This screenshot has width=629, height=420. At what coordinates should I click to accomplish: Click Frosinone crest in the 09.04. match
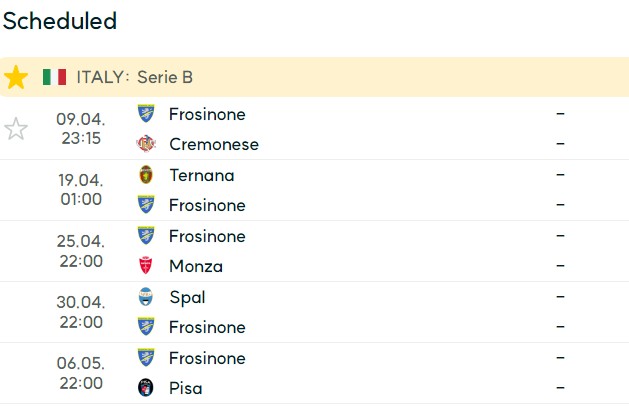click(x=146, y=114)
